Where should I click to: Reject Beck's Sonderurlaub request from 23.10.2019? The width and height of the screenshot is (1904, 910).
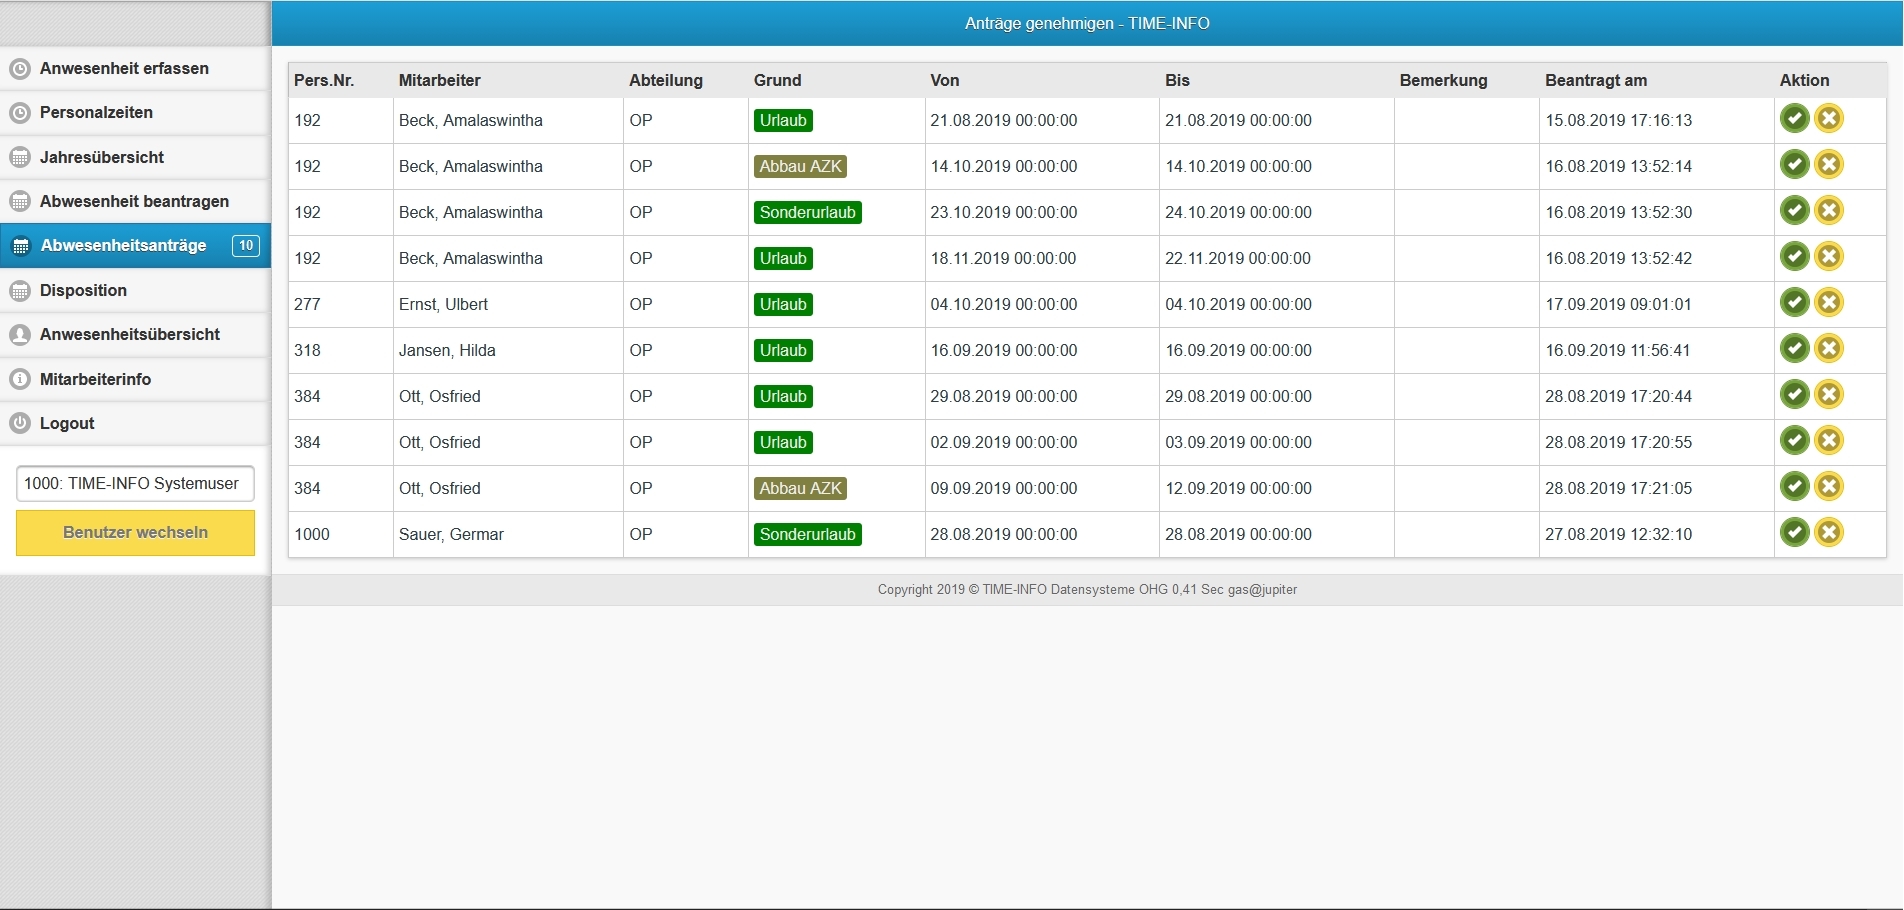coord(1829,211)
